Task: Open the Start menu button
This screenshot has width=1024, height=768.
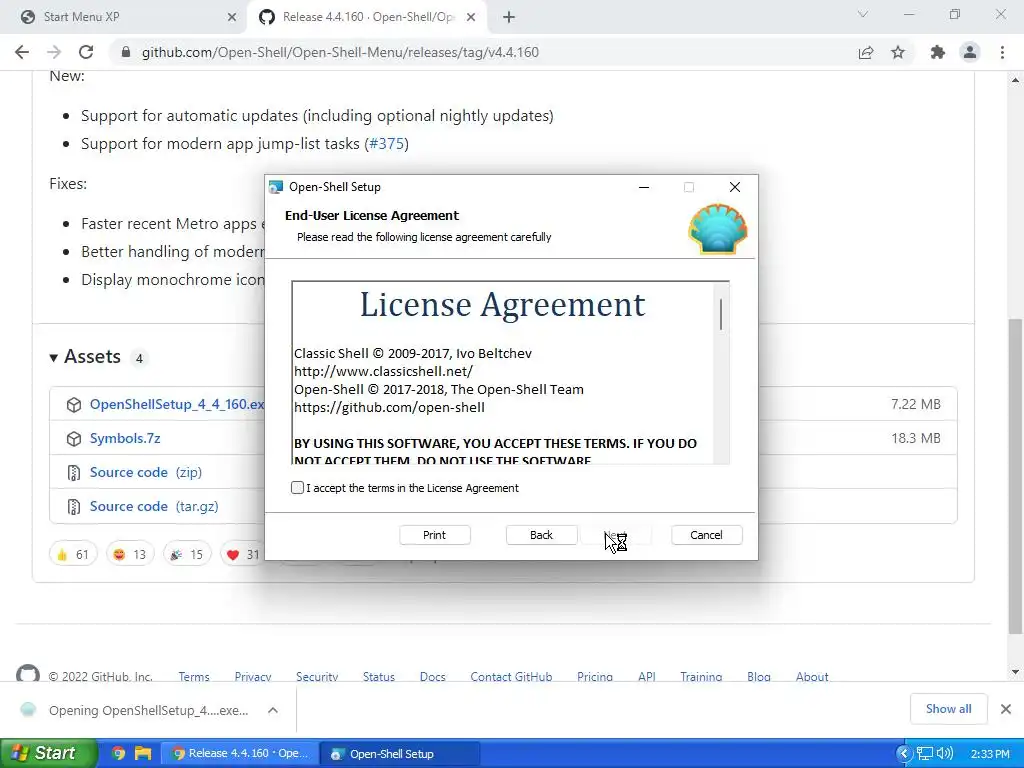Action: click(48, 753)
